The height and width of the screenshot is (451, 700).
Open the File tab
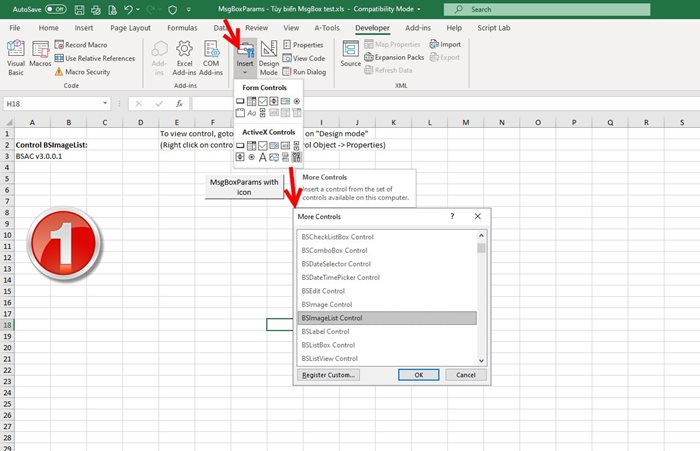pyautogui.click(x=15, y=28)
